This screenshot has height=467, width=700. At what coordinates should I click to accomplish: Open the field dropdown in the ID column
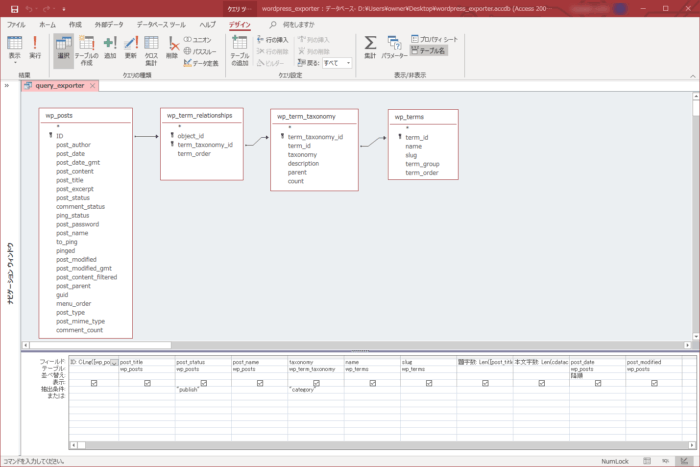click(x=114, y=363)
